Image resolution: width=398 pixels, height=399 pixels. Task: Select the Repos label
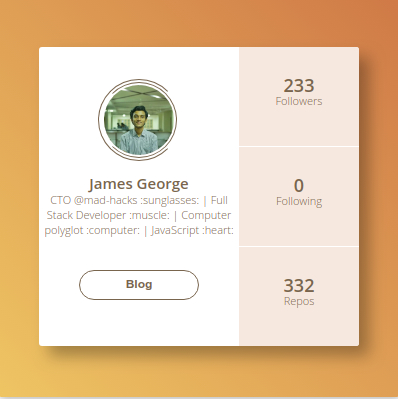pyautogui.click(x=299, y=301)
